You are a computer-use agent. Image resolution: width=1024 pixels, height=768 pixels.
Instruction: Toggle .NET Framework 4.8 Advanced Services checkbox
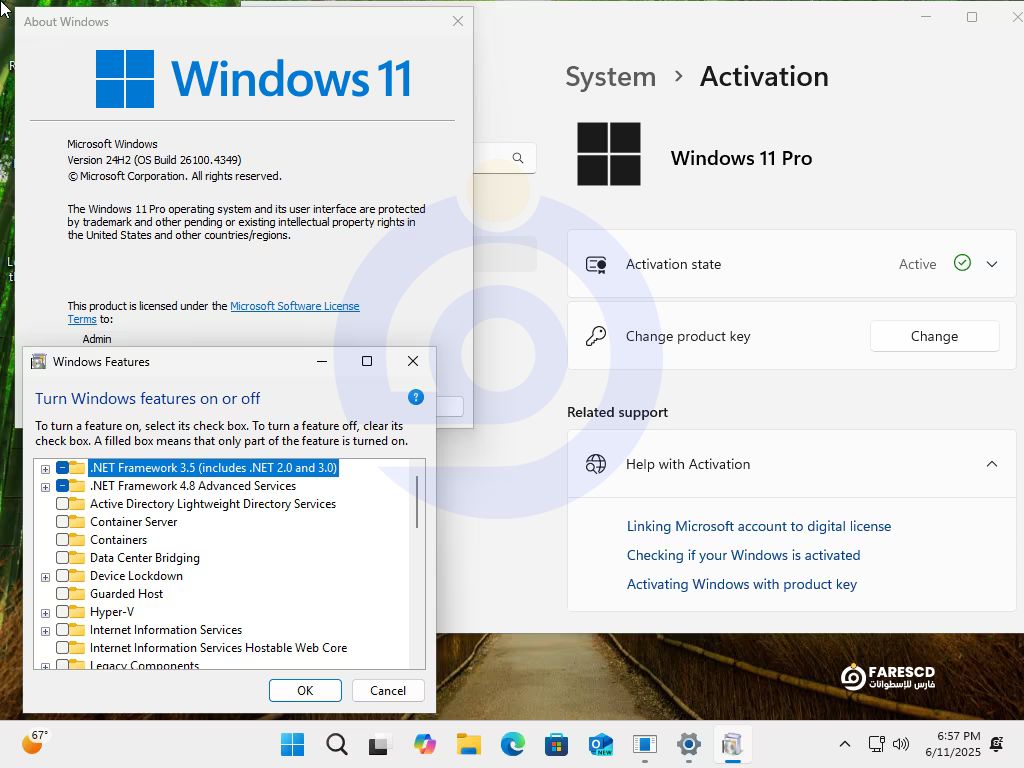(62, 486)
